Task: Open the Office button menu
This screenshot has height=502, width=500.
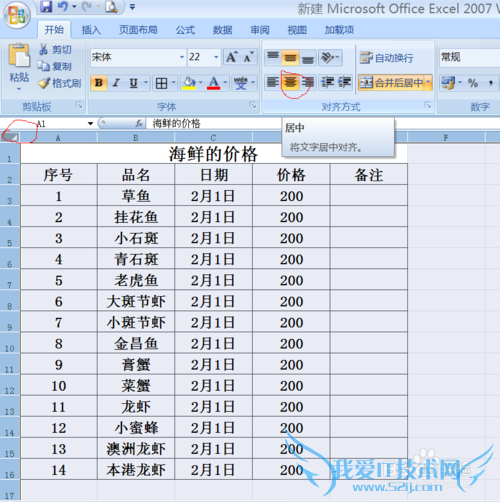Action: tap(17, 15)
